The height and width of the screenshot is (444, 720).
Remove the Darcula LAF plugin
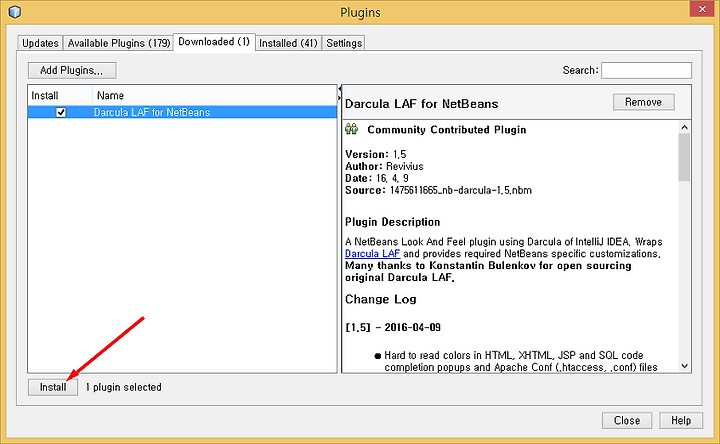click(x=643, y=102)
